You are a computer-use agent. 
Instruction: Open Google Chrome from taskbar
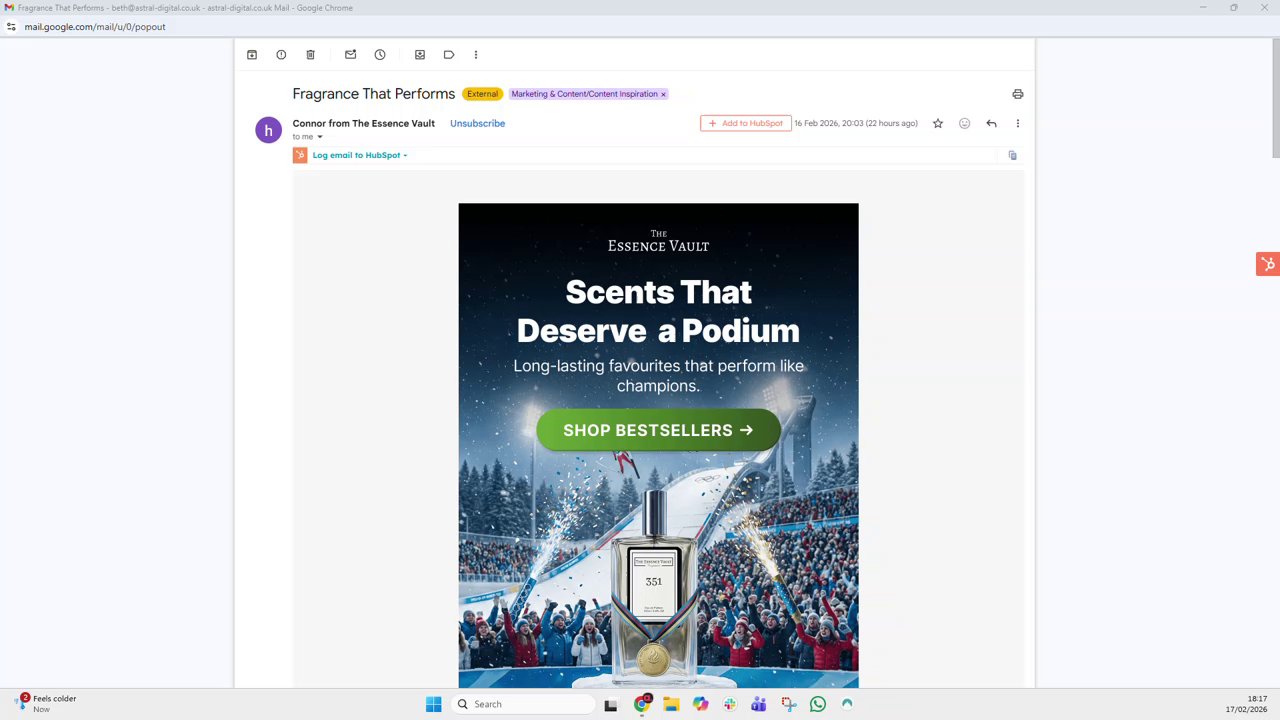(x=642, y=704)
